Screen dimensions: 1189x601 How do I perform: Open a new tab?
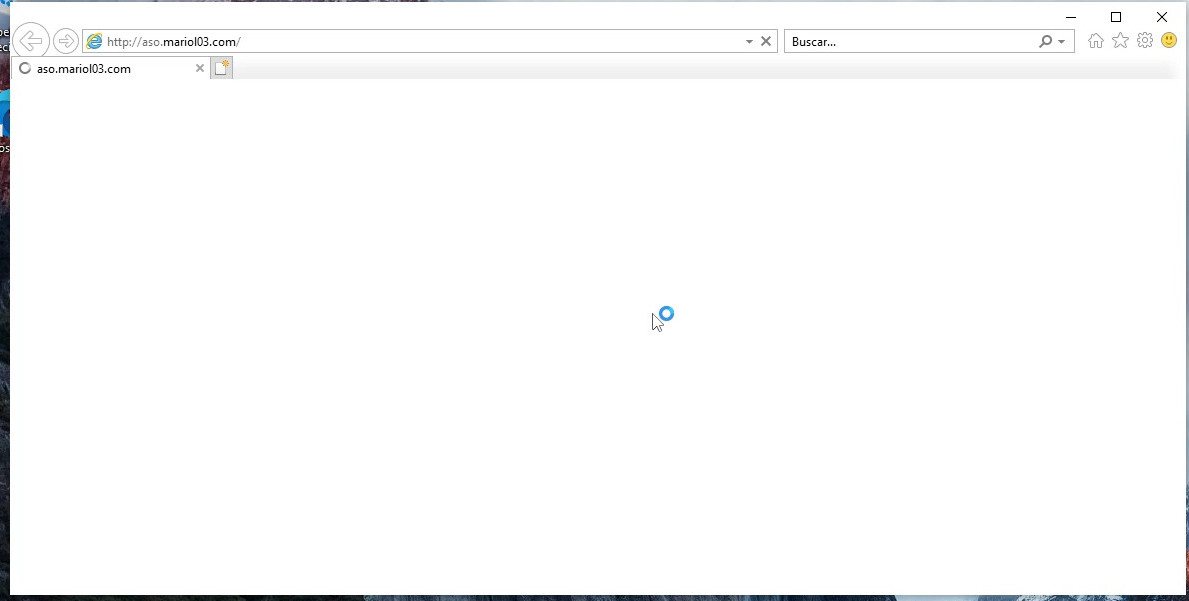point(221,69)
